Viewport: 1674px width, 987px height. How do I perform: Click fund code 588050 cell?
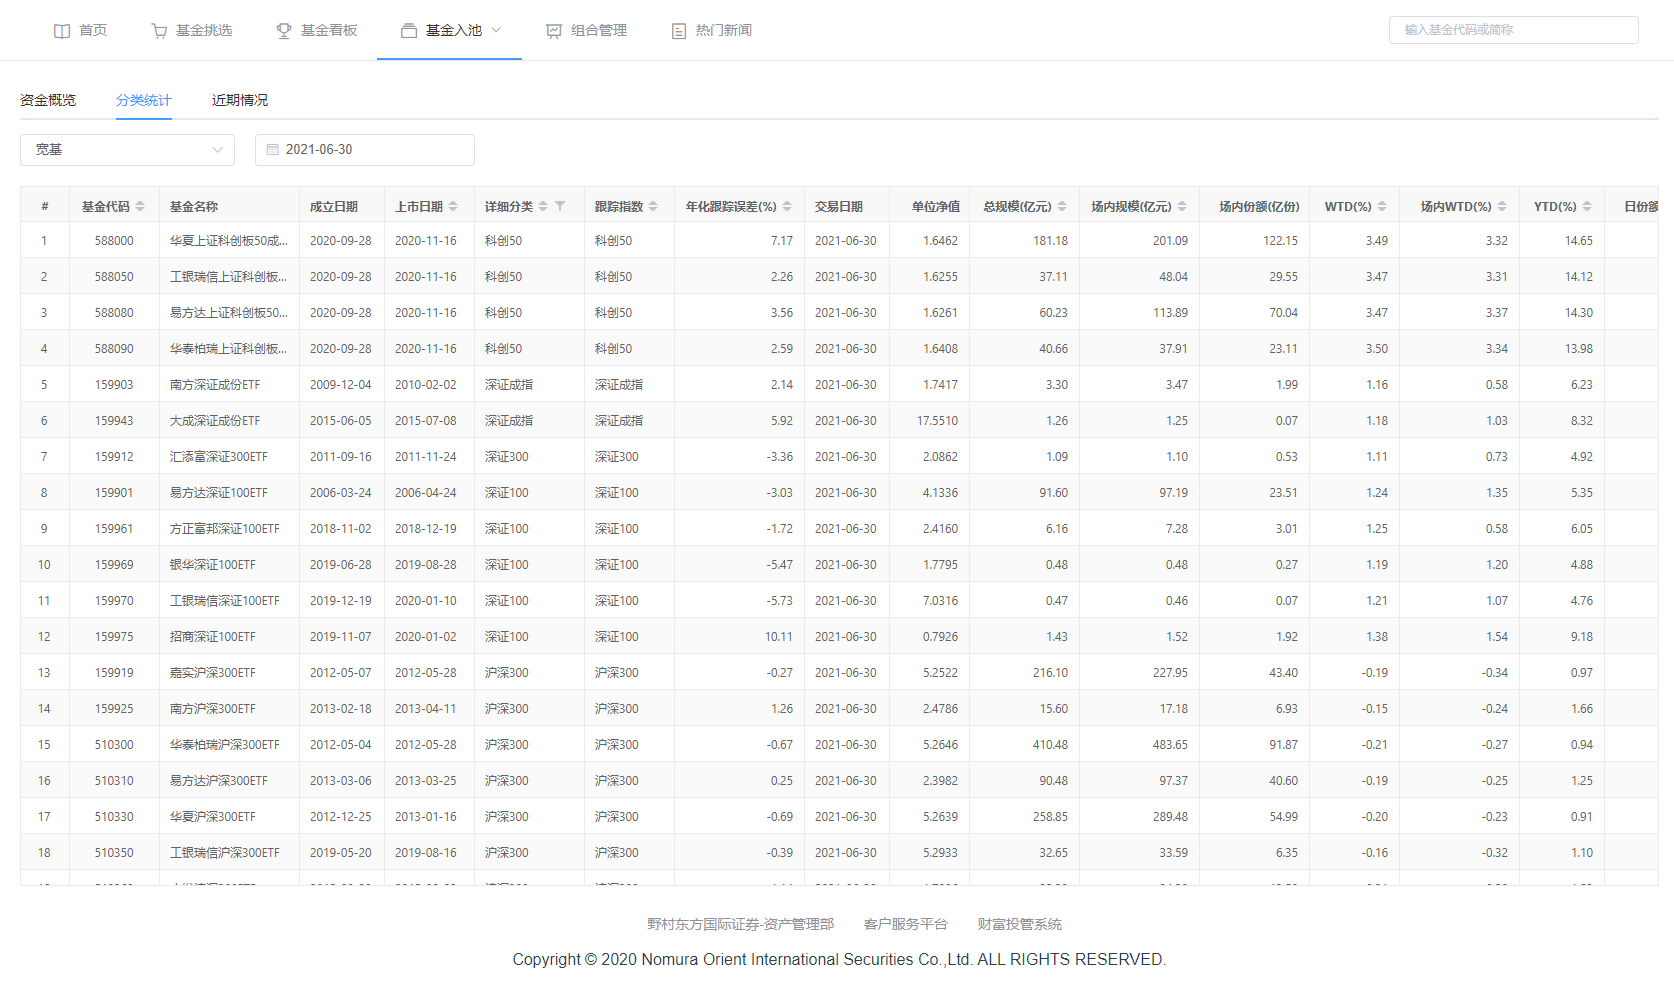point(114,277)
